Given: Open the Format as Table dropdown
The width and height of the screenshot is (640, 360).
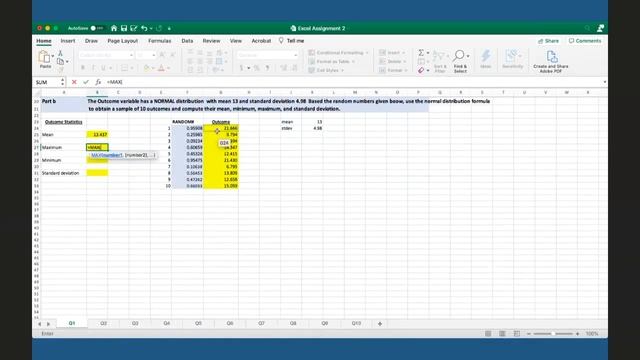Looking at the screenshot, I should [x=332, y=62].
